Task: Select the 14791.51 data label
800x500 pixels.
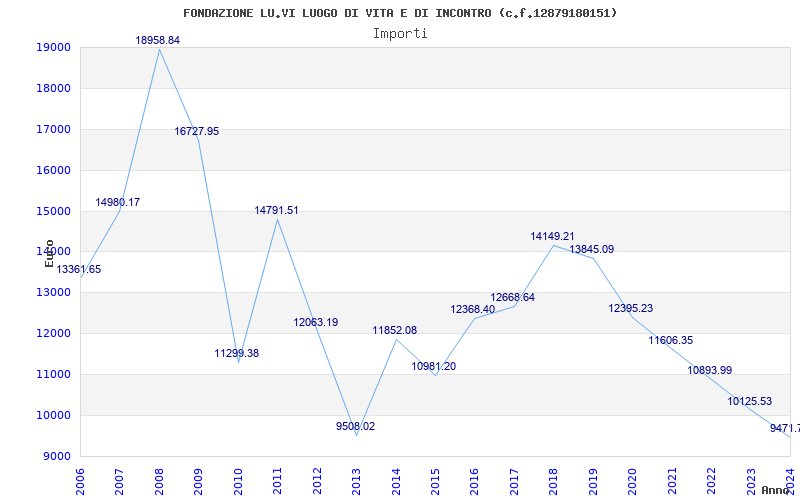Action: coord(277,211)
